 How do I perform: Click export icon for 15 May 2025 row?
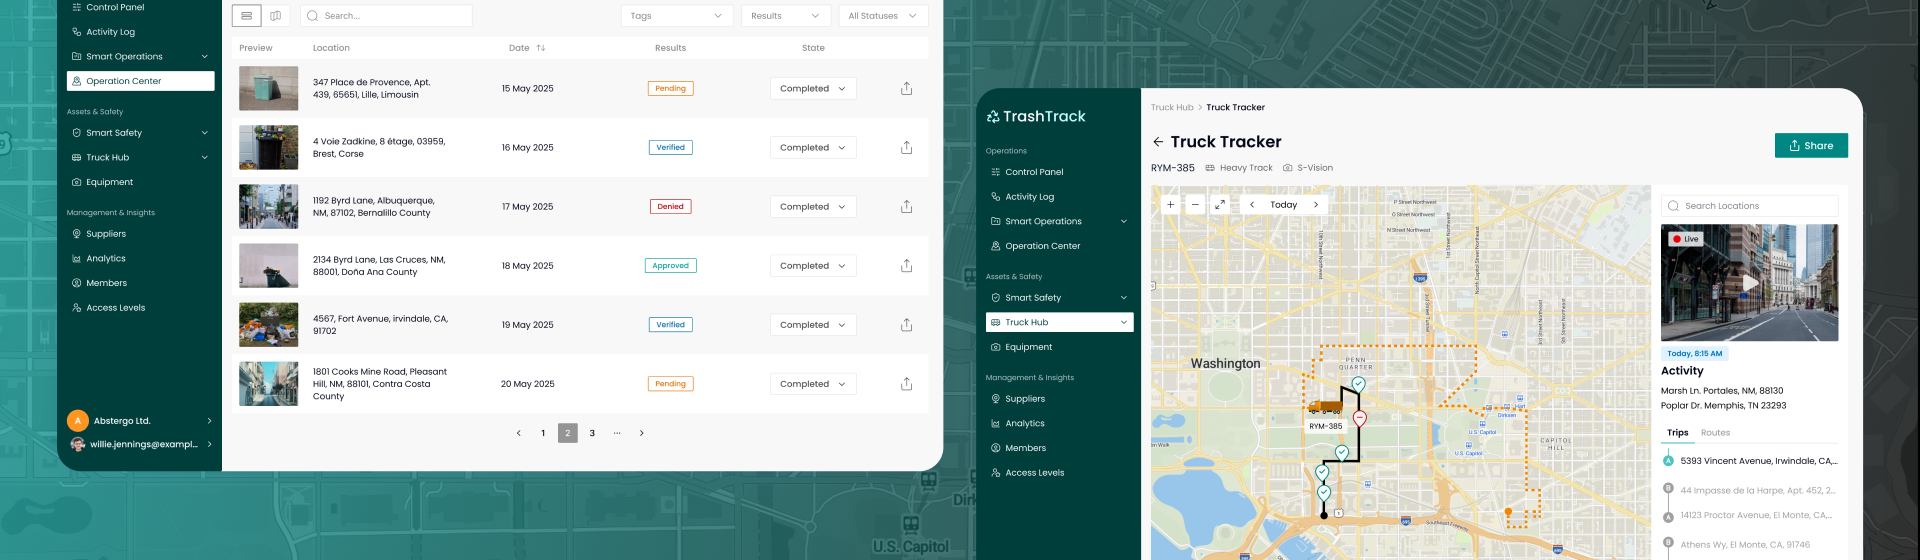(x=906, y=89)
